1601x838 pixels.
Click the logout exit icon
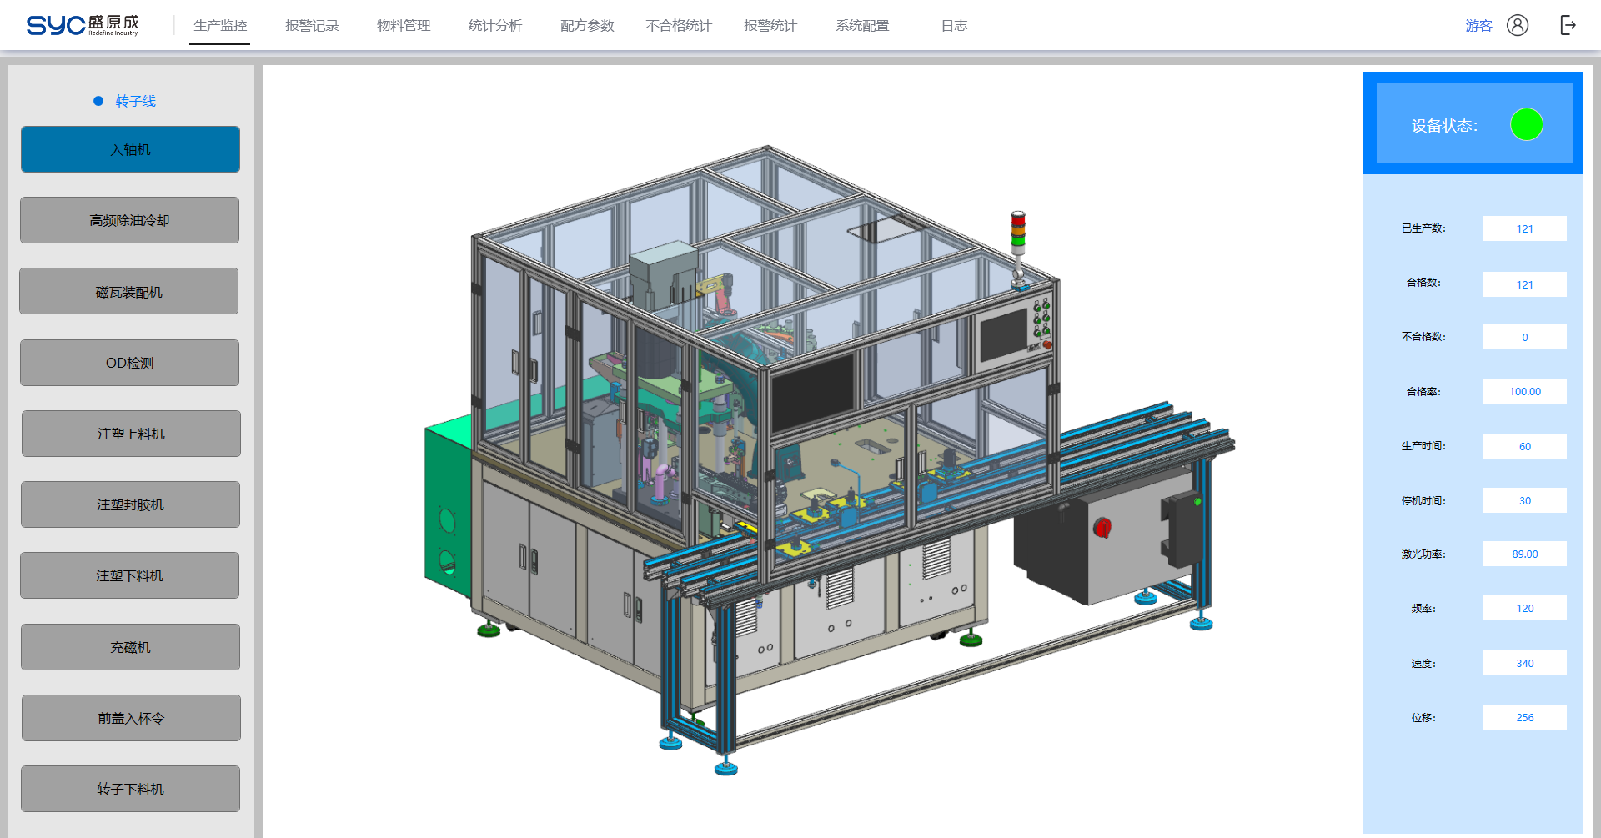[1568, 25]
